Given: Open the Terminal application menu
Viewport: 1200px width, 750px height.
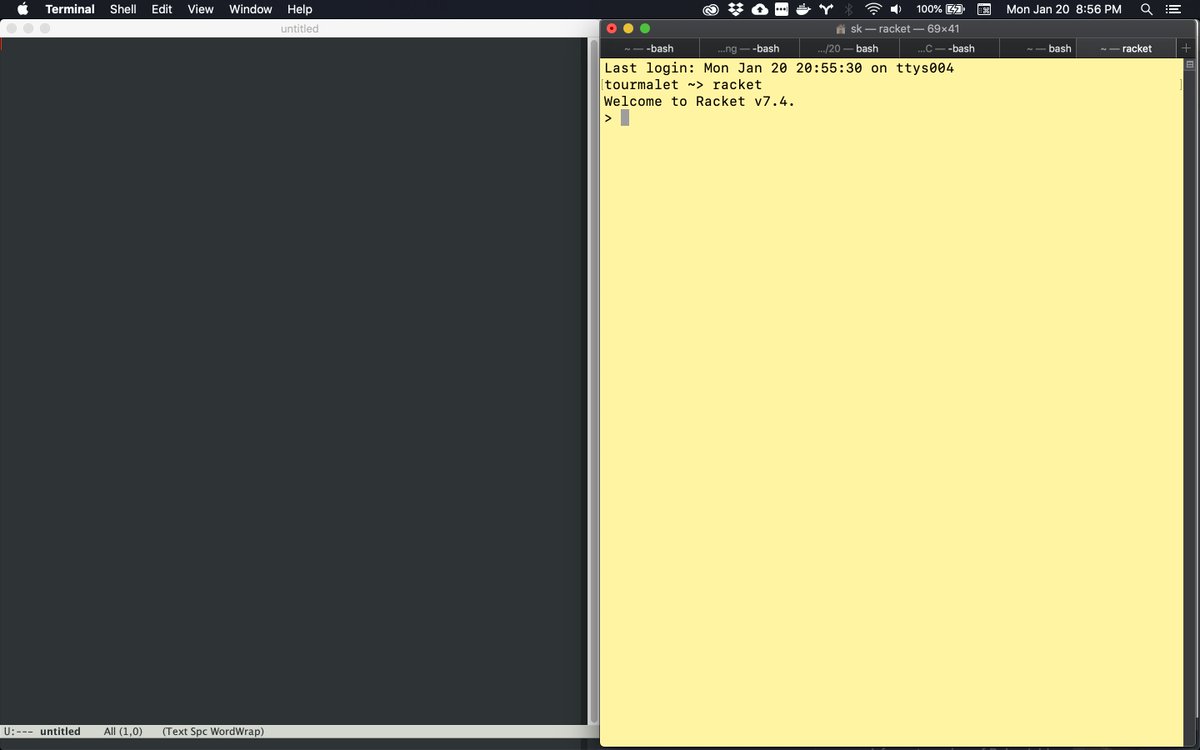Looking at the screenshot, I should pos(70,9).
